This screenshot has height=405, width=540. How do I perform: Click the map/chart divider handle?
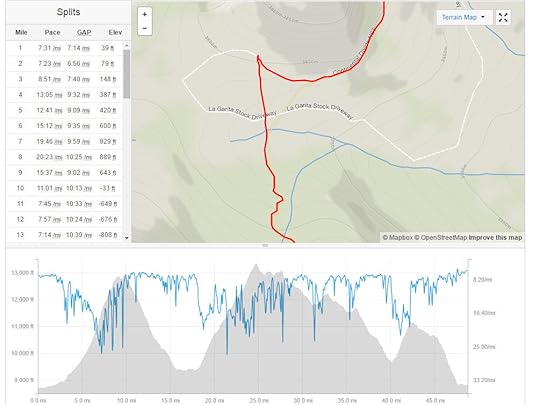pyautogui.click(x=265, y=246)
